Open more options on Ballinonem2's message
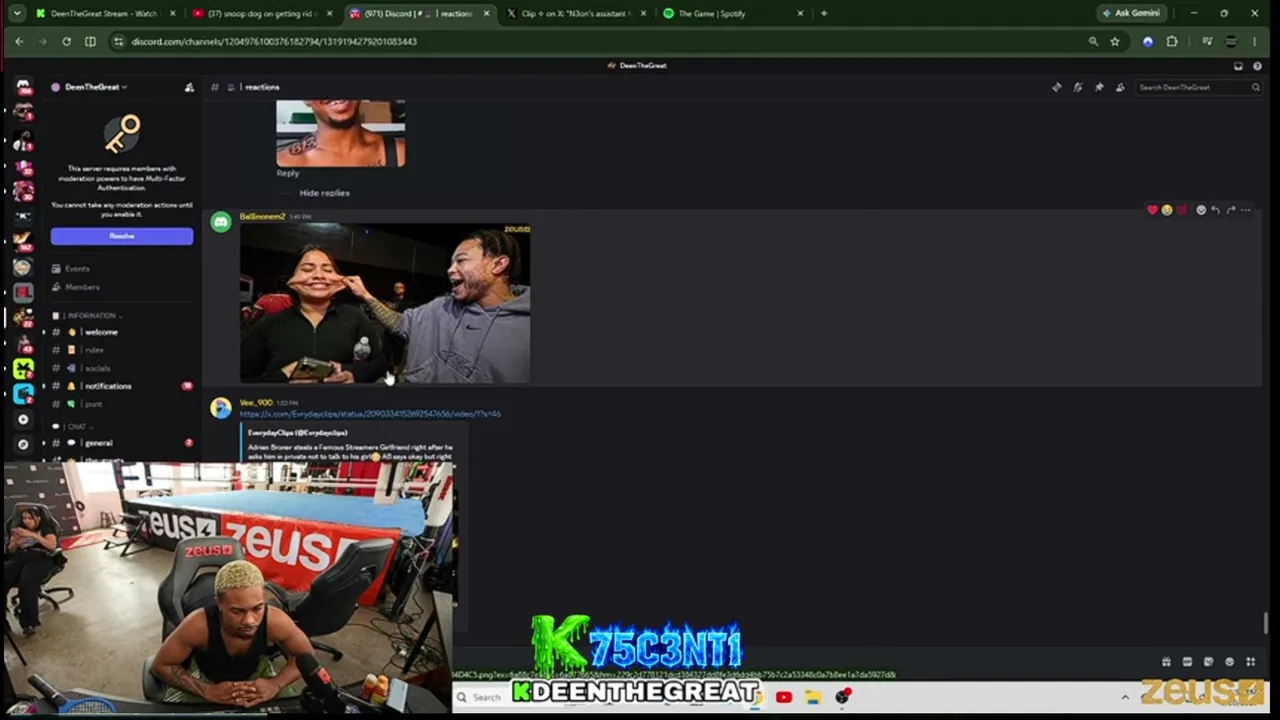 tap(1246, 210)
